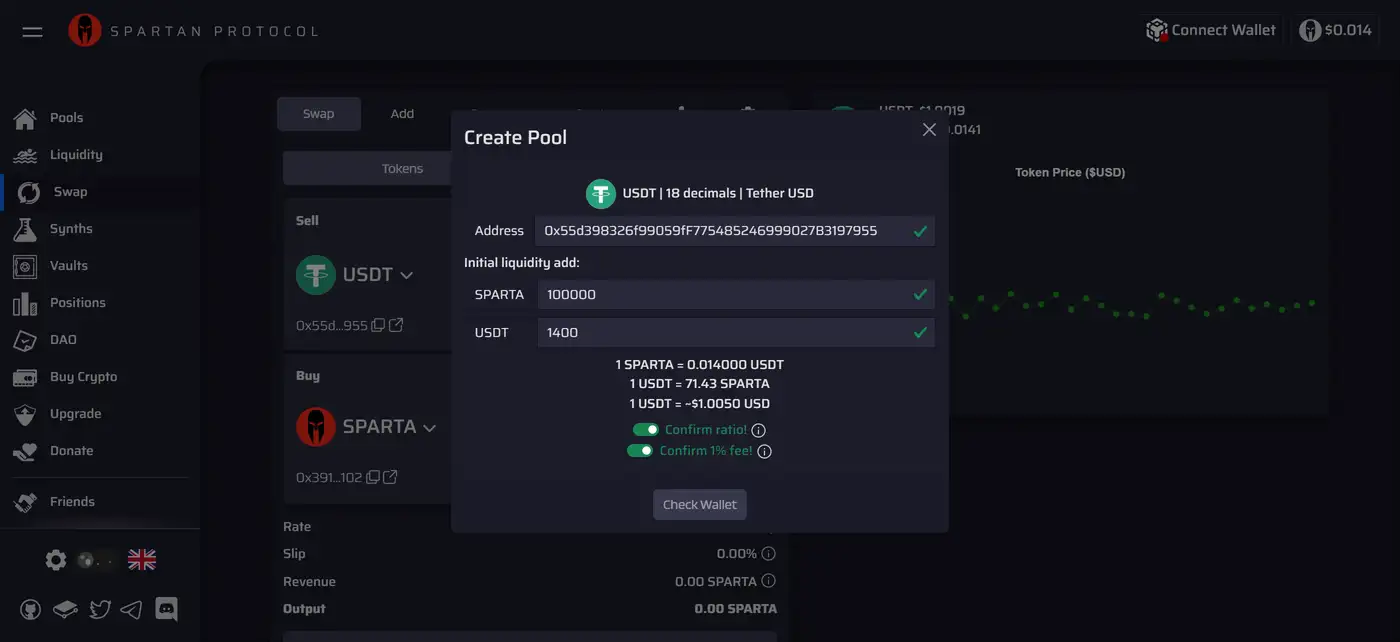Viewport: 1400px width, 642px height.
Task: Click the info icon beside Confirm ratio
Action: (758, 430)
